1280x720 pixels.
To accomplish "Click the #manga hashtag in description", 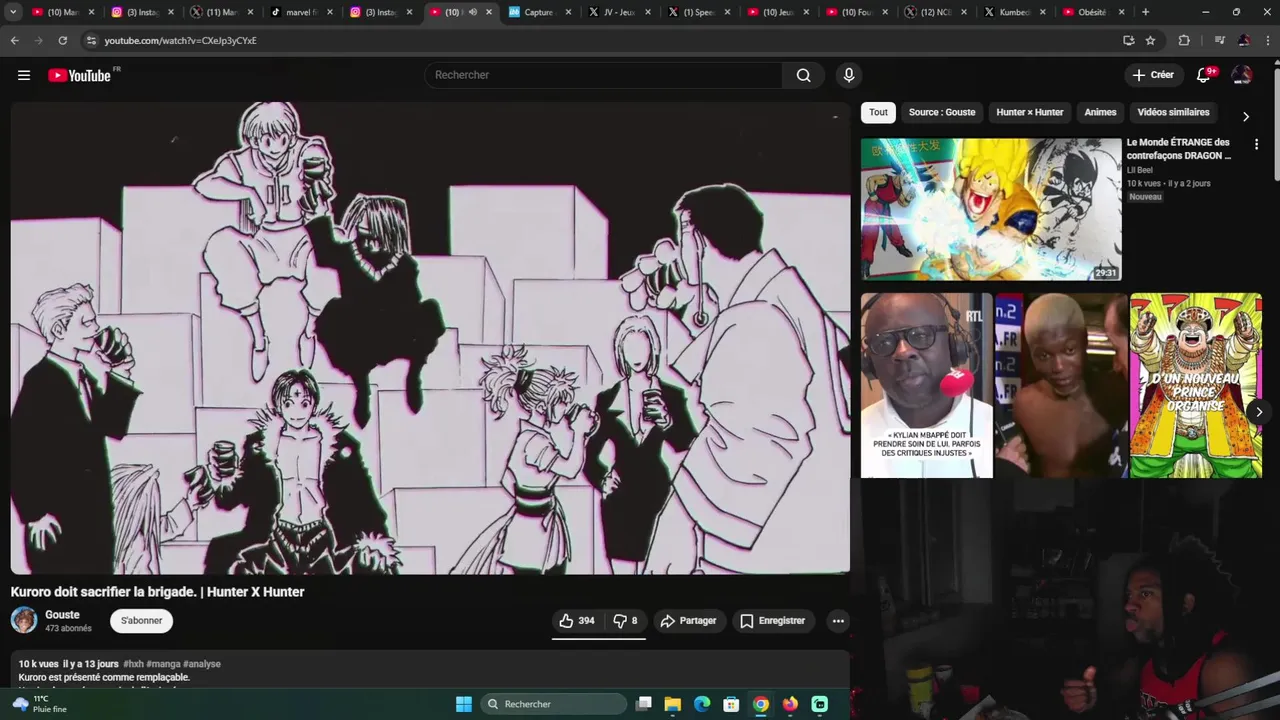I will coord(163,664).
